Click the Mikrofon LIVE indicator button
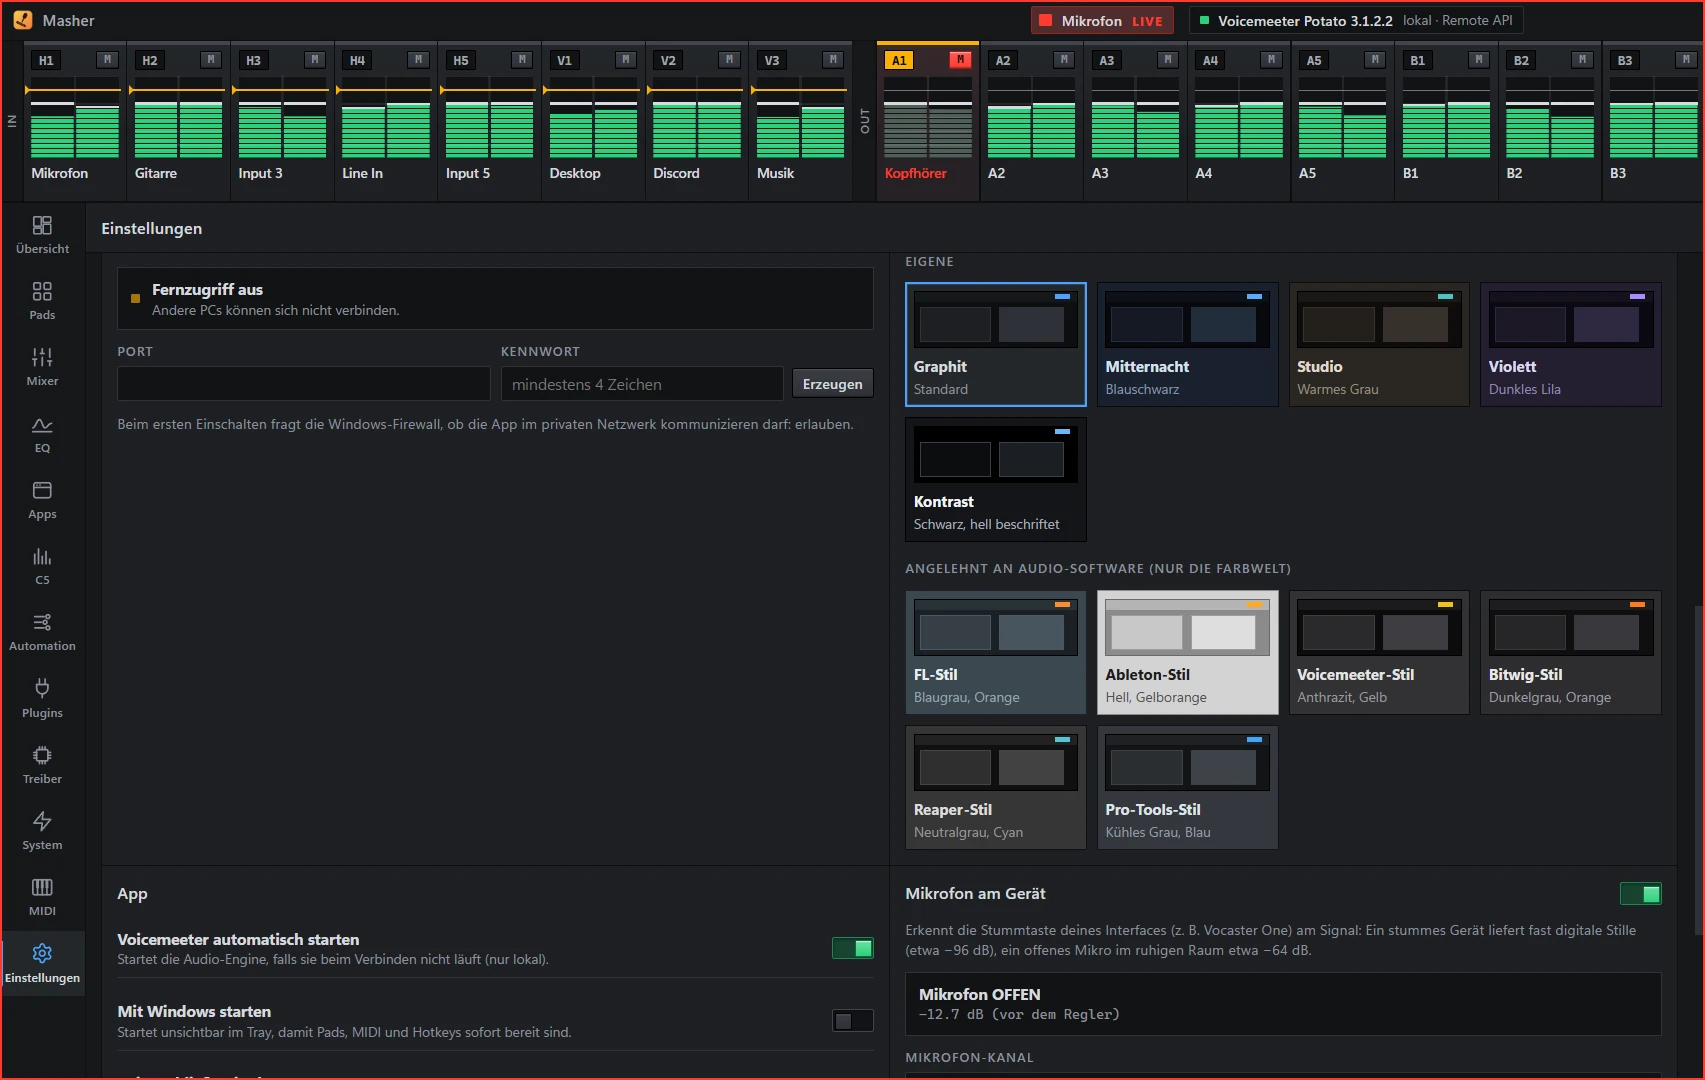The width and height of the screenshot is (1705, 1080). pyautogui.click(x=1102, y=20)
